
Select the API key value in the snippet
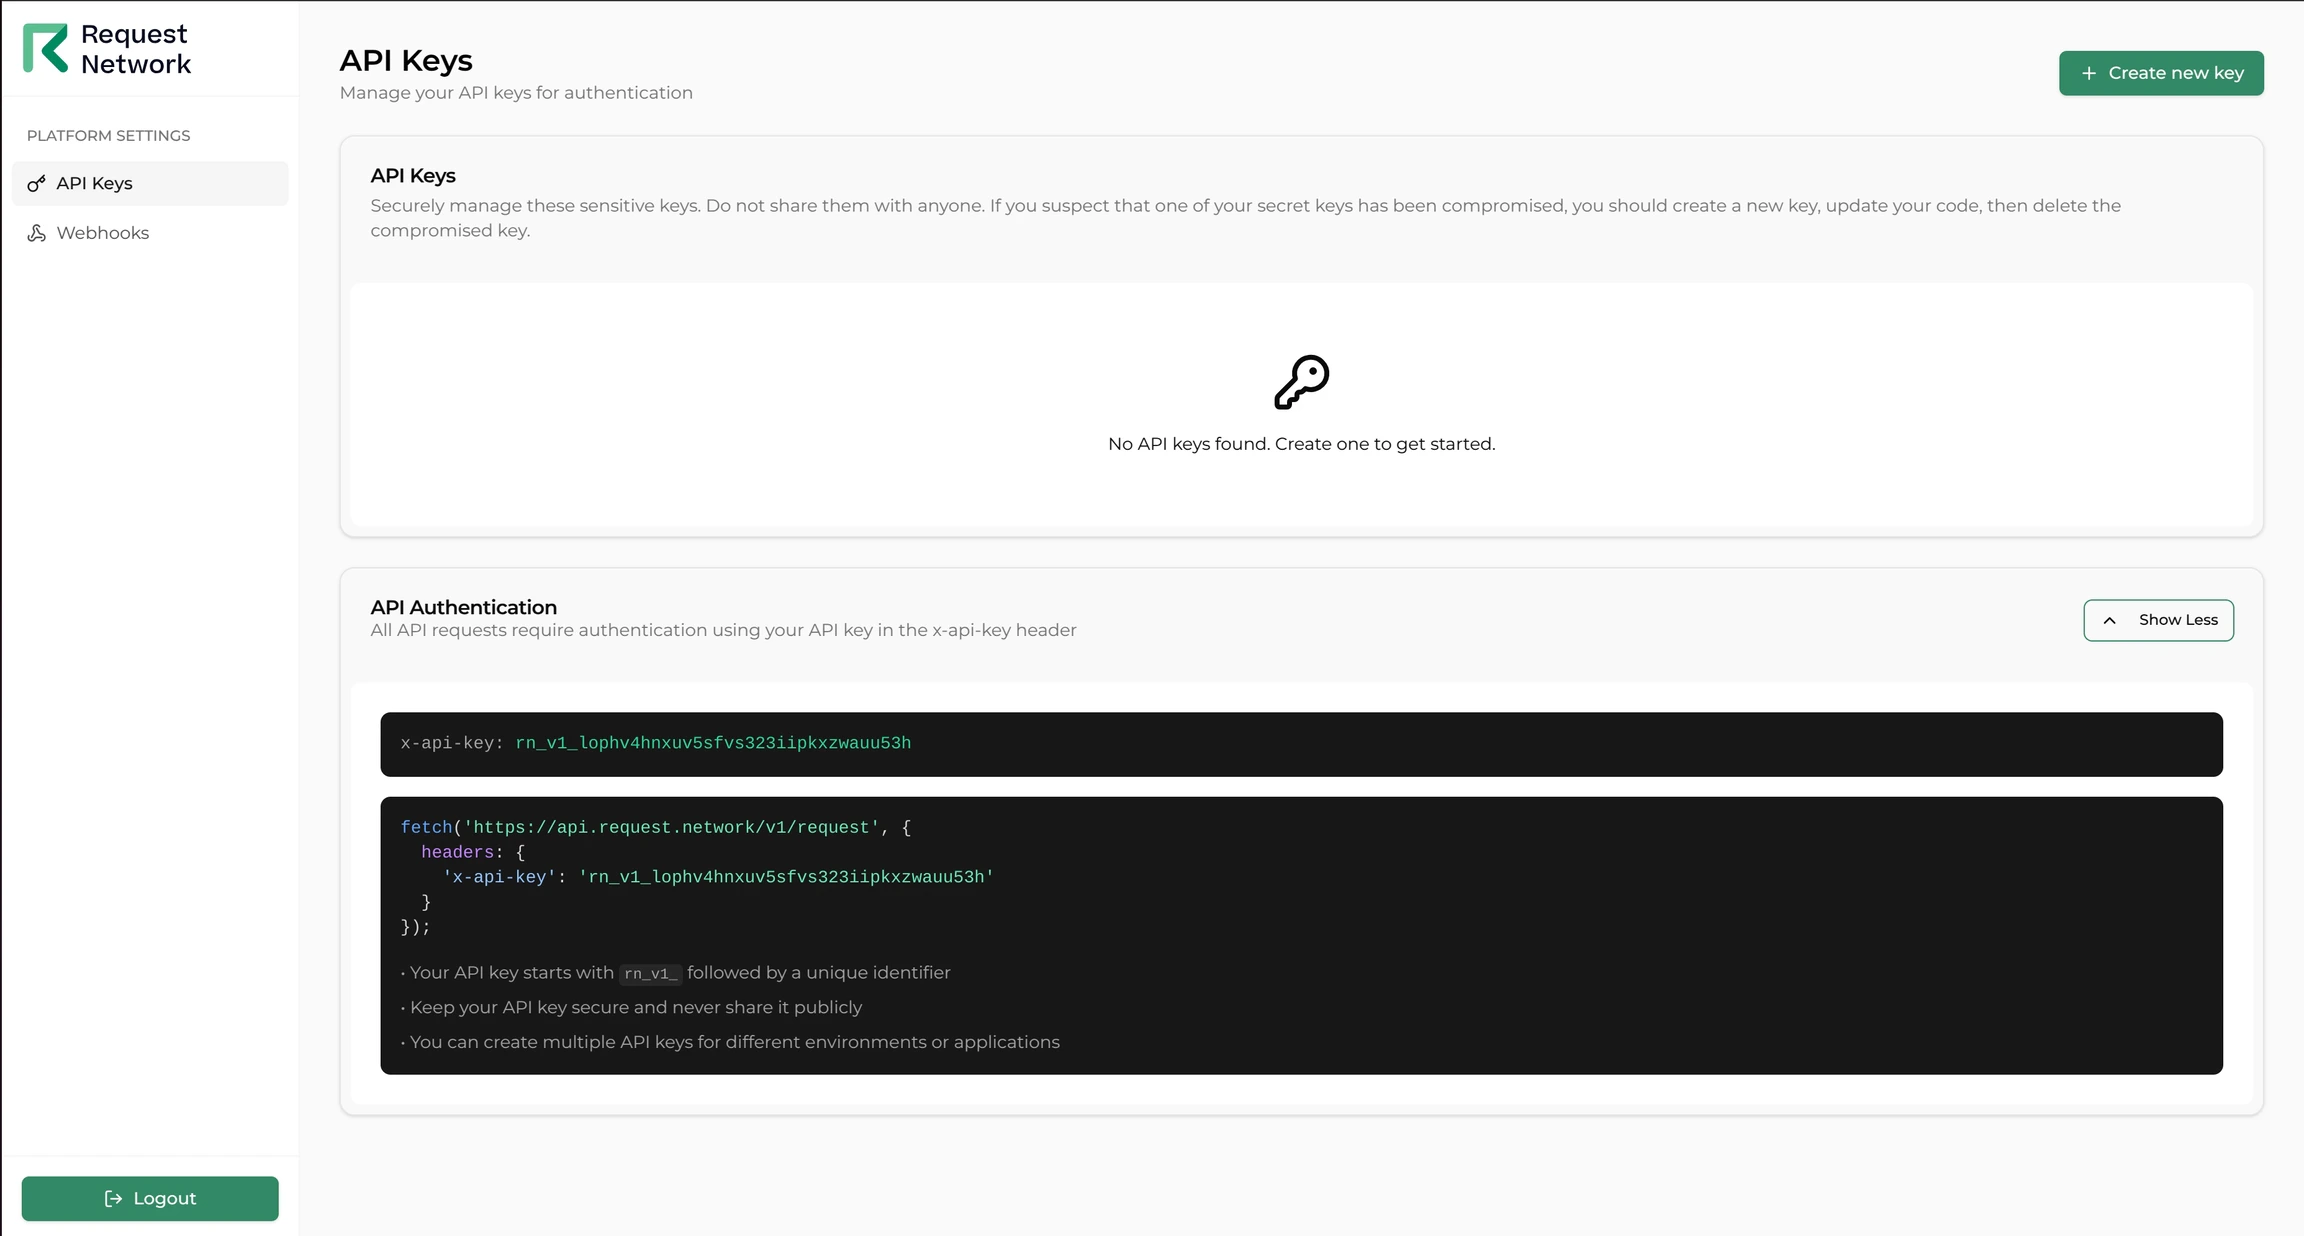click(x=712, y=743)
